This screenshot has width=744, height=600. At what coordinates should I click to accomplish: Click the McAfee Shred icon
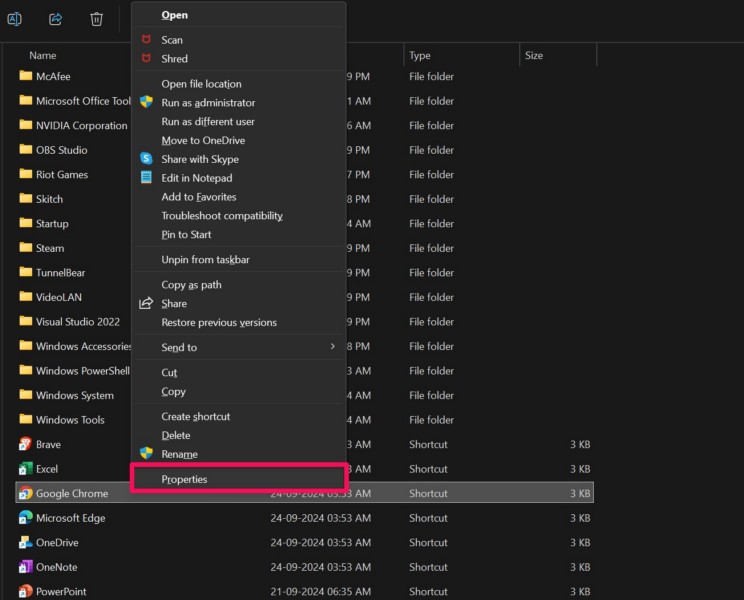click(146, 59)
